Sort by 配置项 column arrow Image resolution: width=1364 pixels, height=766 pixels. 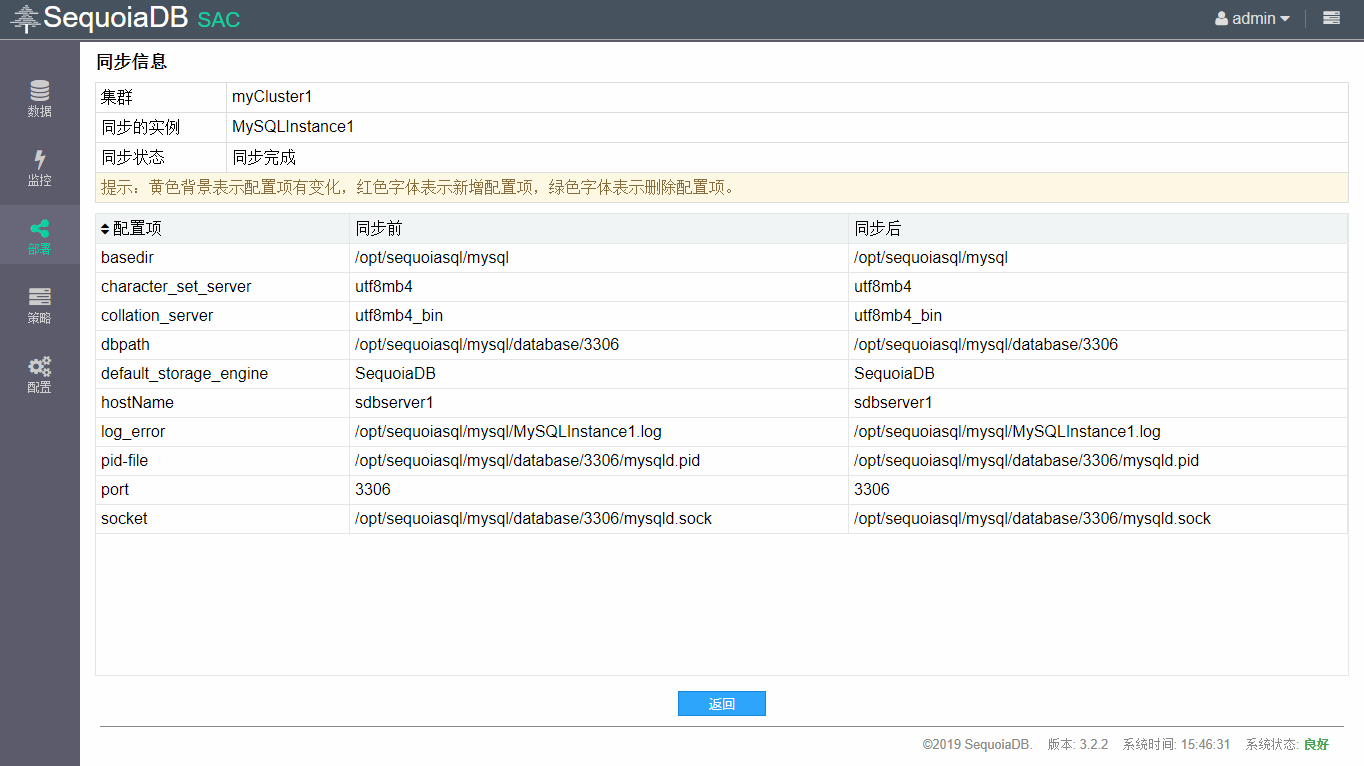coord(105,229)
